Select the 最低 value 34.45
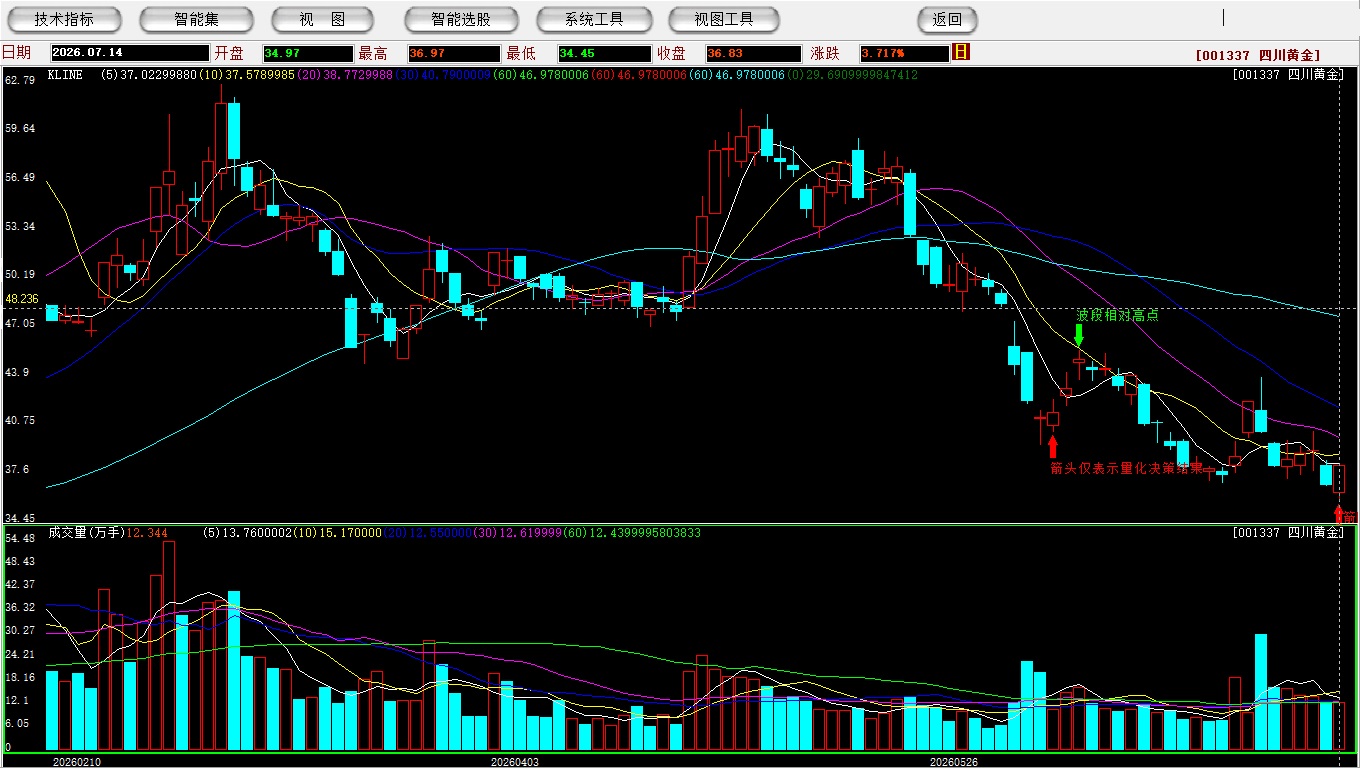This screenshot has width=1360, height=768. 604,53
